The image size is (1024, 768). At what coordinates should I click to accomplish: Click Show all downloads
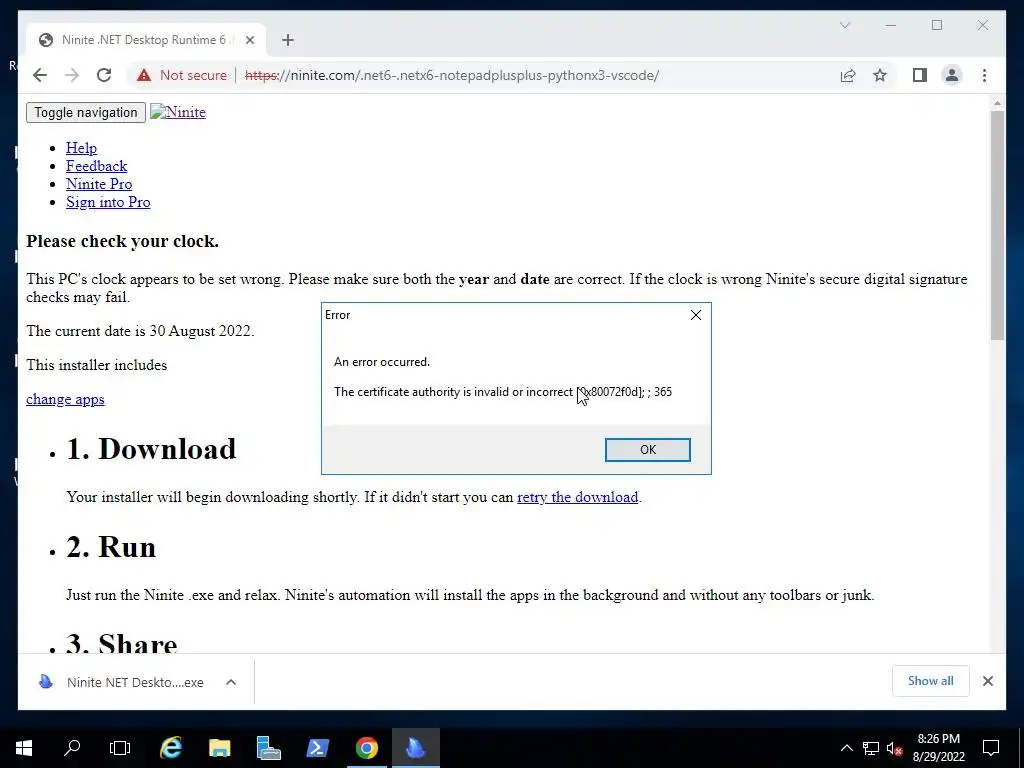tap(930, 680)
